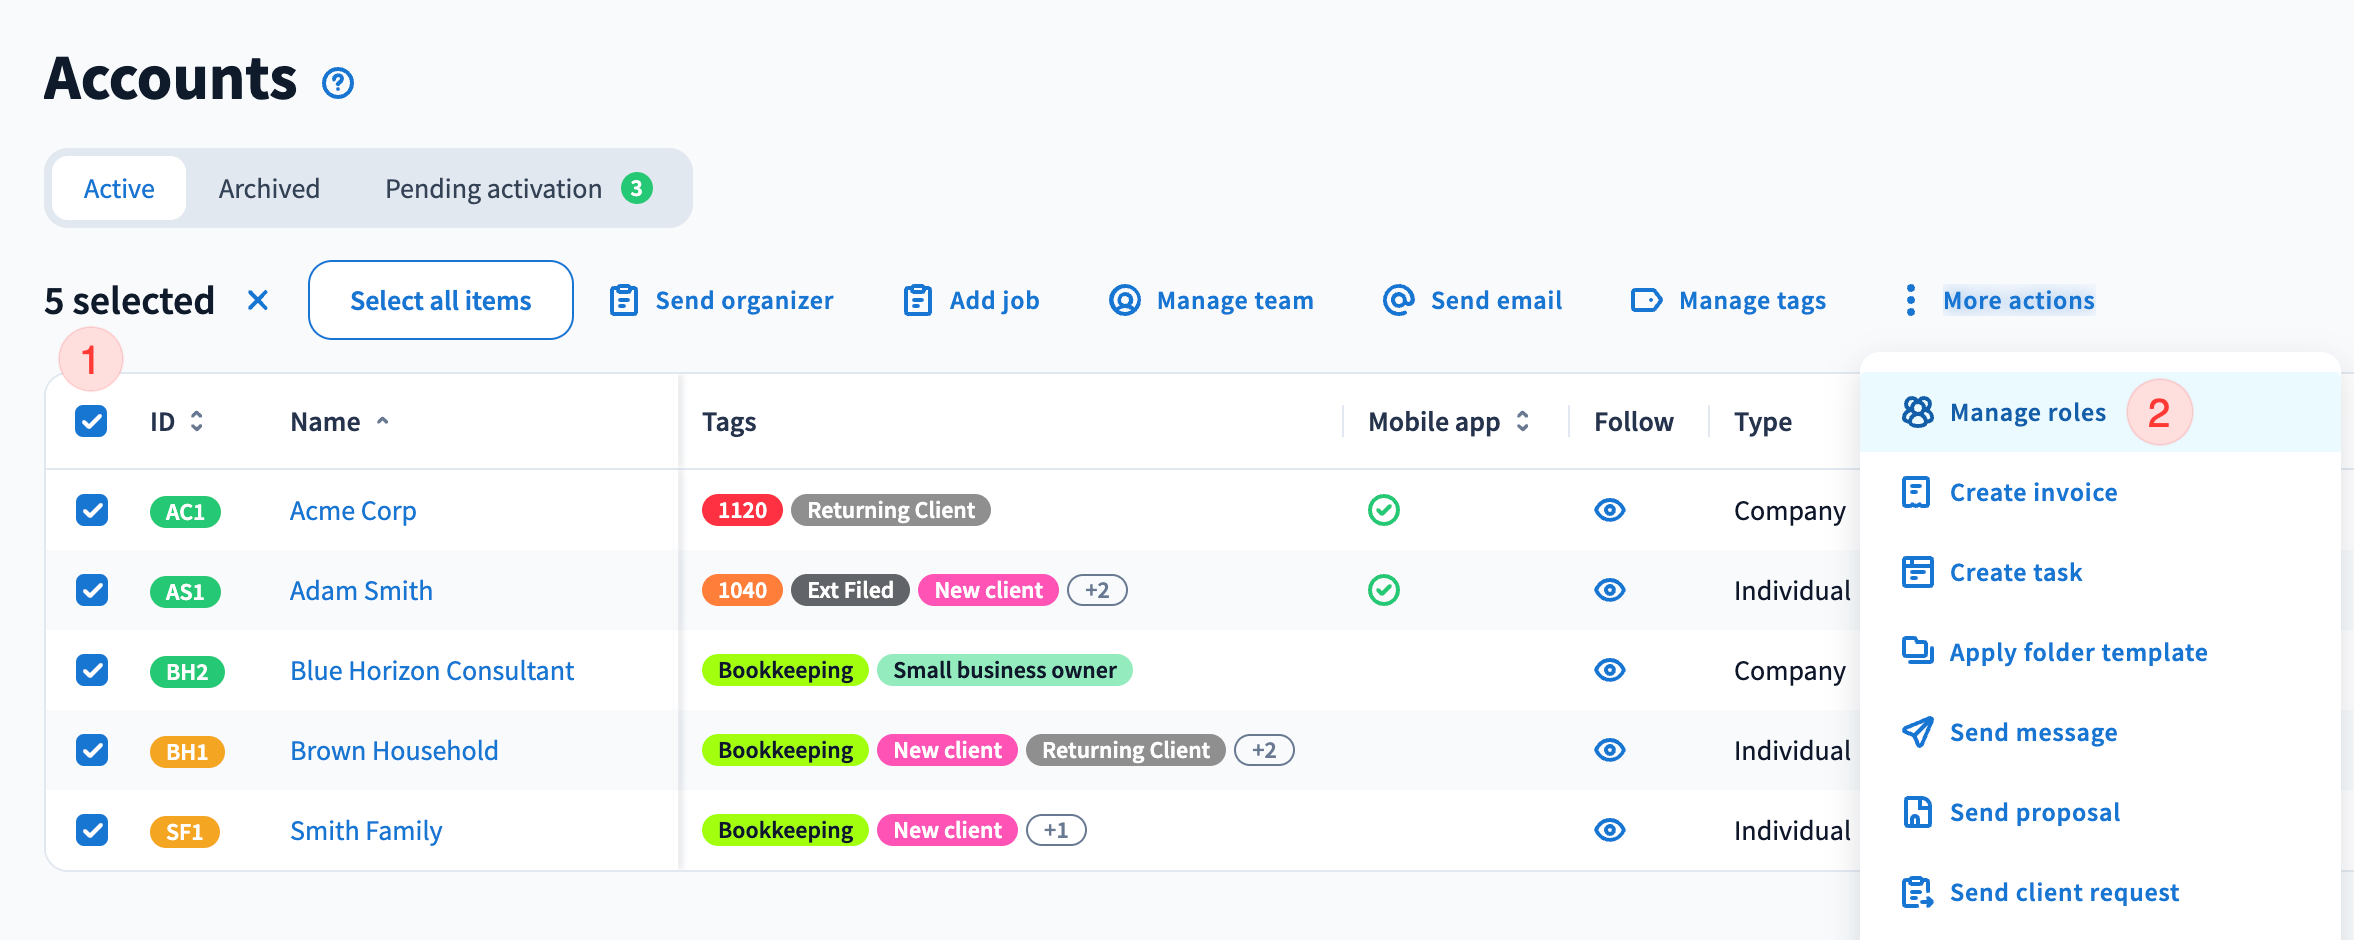
Task: Toggle the header select-all checkbox
Action: point(92,421)
